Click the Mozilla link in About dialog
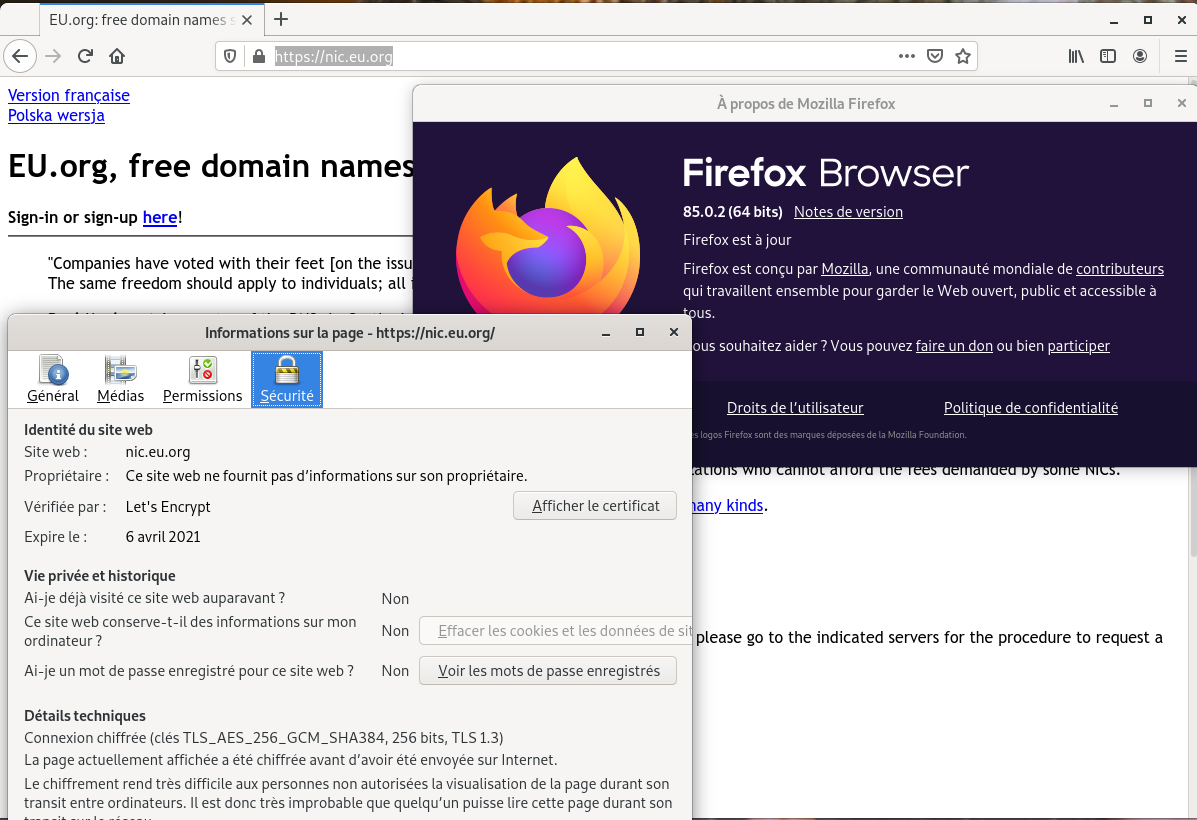 point(844,269)
